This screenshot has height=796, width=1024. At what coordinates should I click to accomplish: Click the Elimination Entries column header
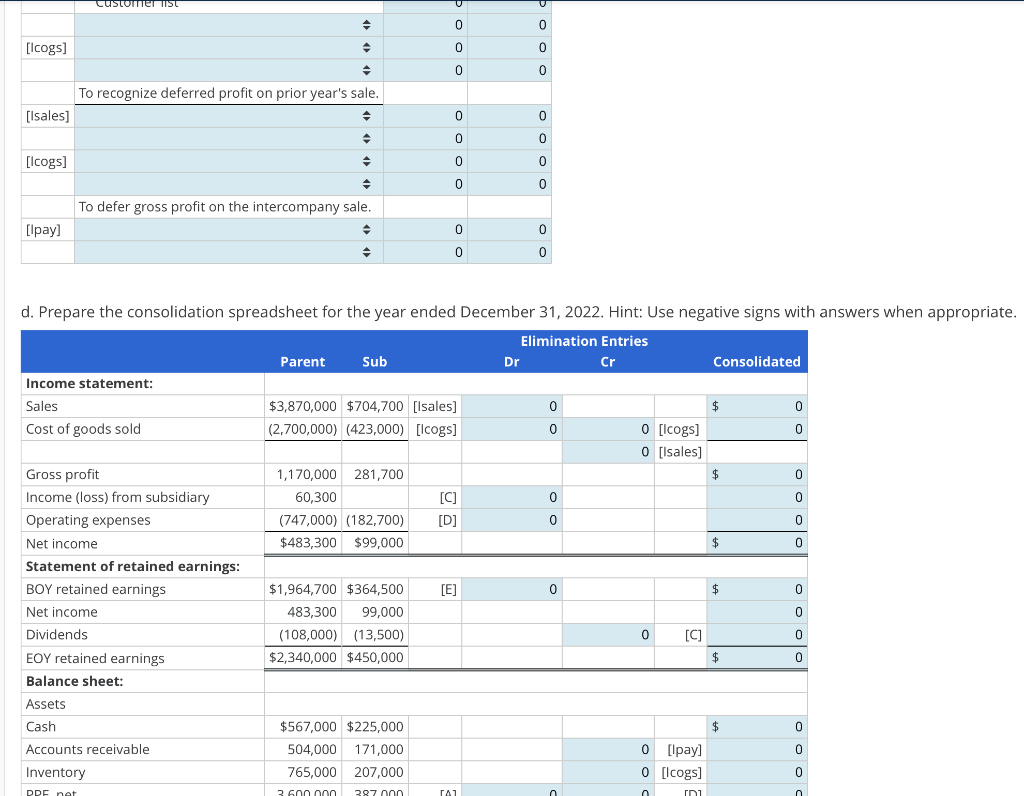pyautogui.click(x=584, y=341)
